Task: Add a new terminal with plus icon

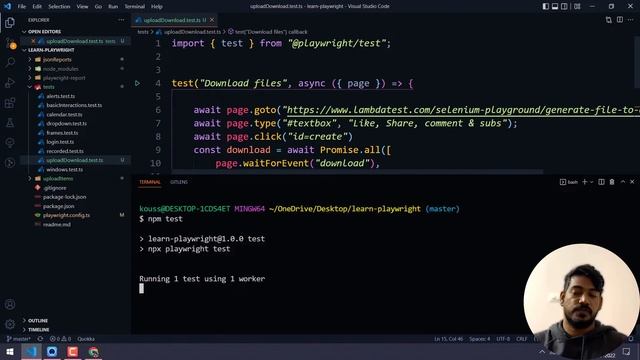Action: (x=584, y=182)
